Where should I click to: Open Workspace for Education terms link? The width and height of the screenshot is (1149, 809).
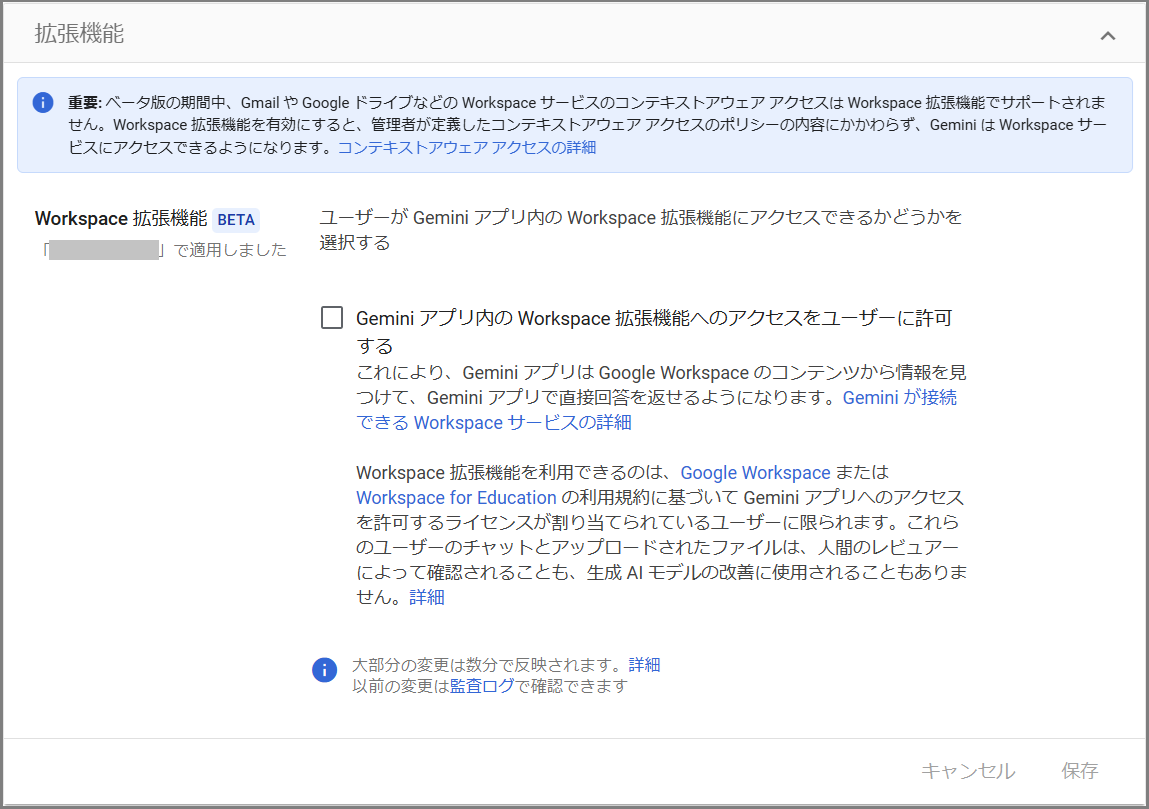[457, 498]
